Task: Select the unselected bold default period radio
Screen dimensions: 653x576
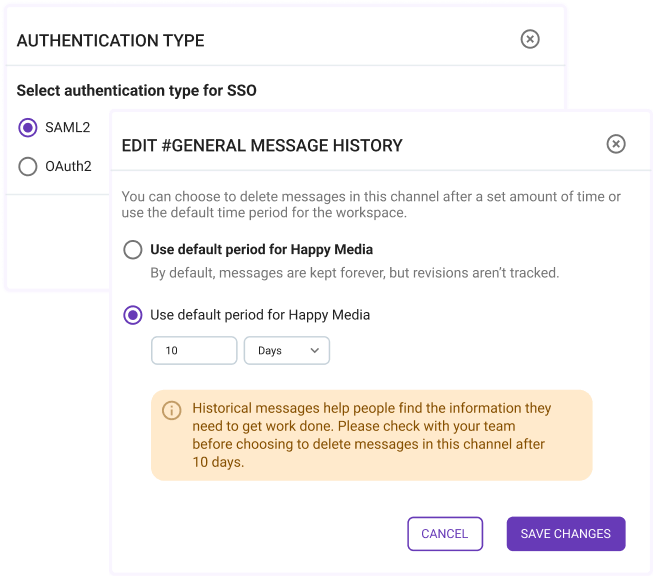Action: 132,249
